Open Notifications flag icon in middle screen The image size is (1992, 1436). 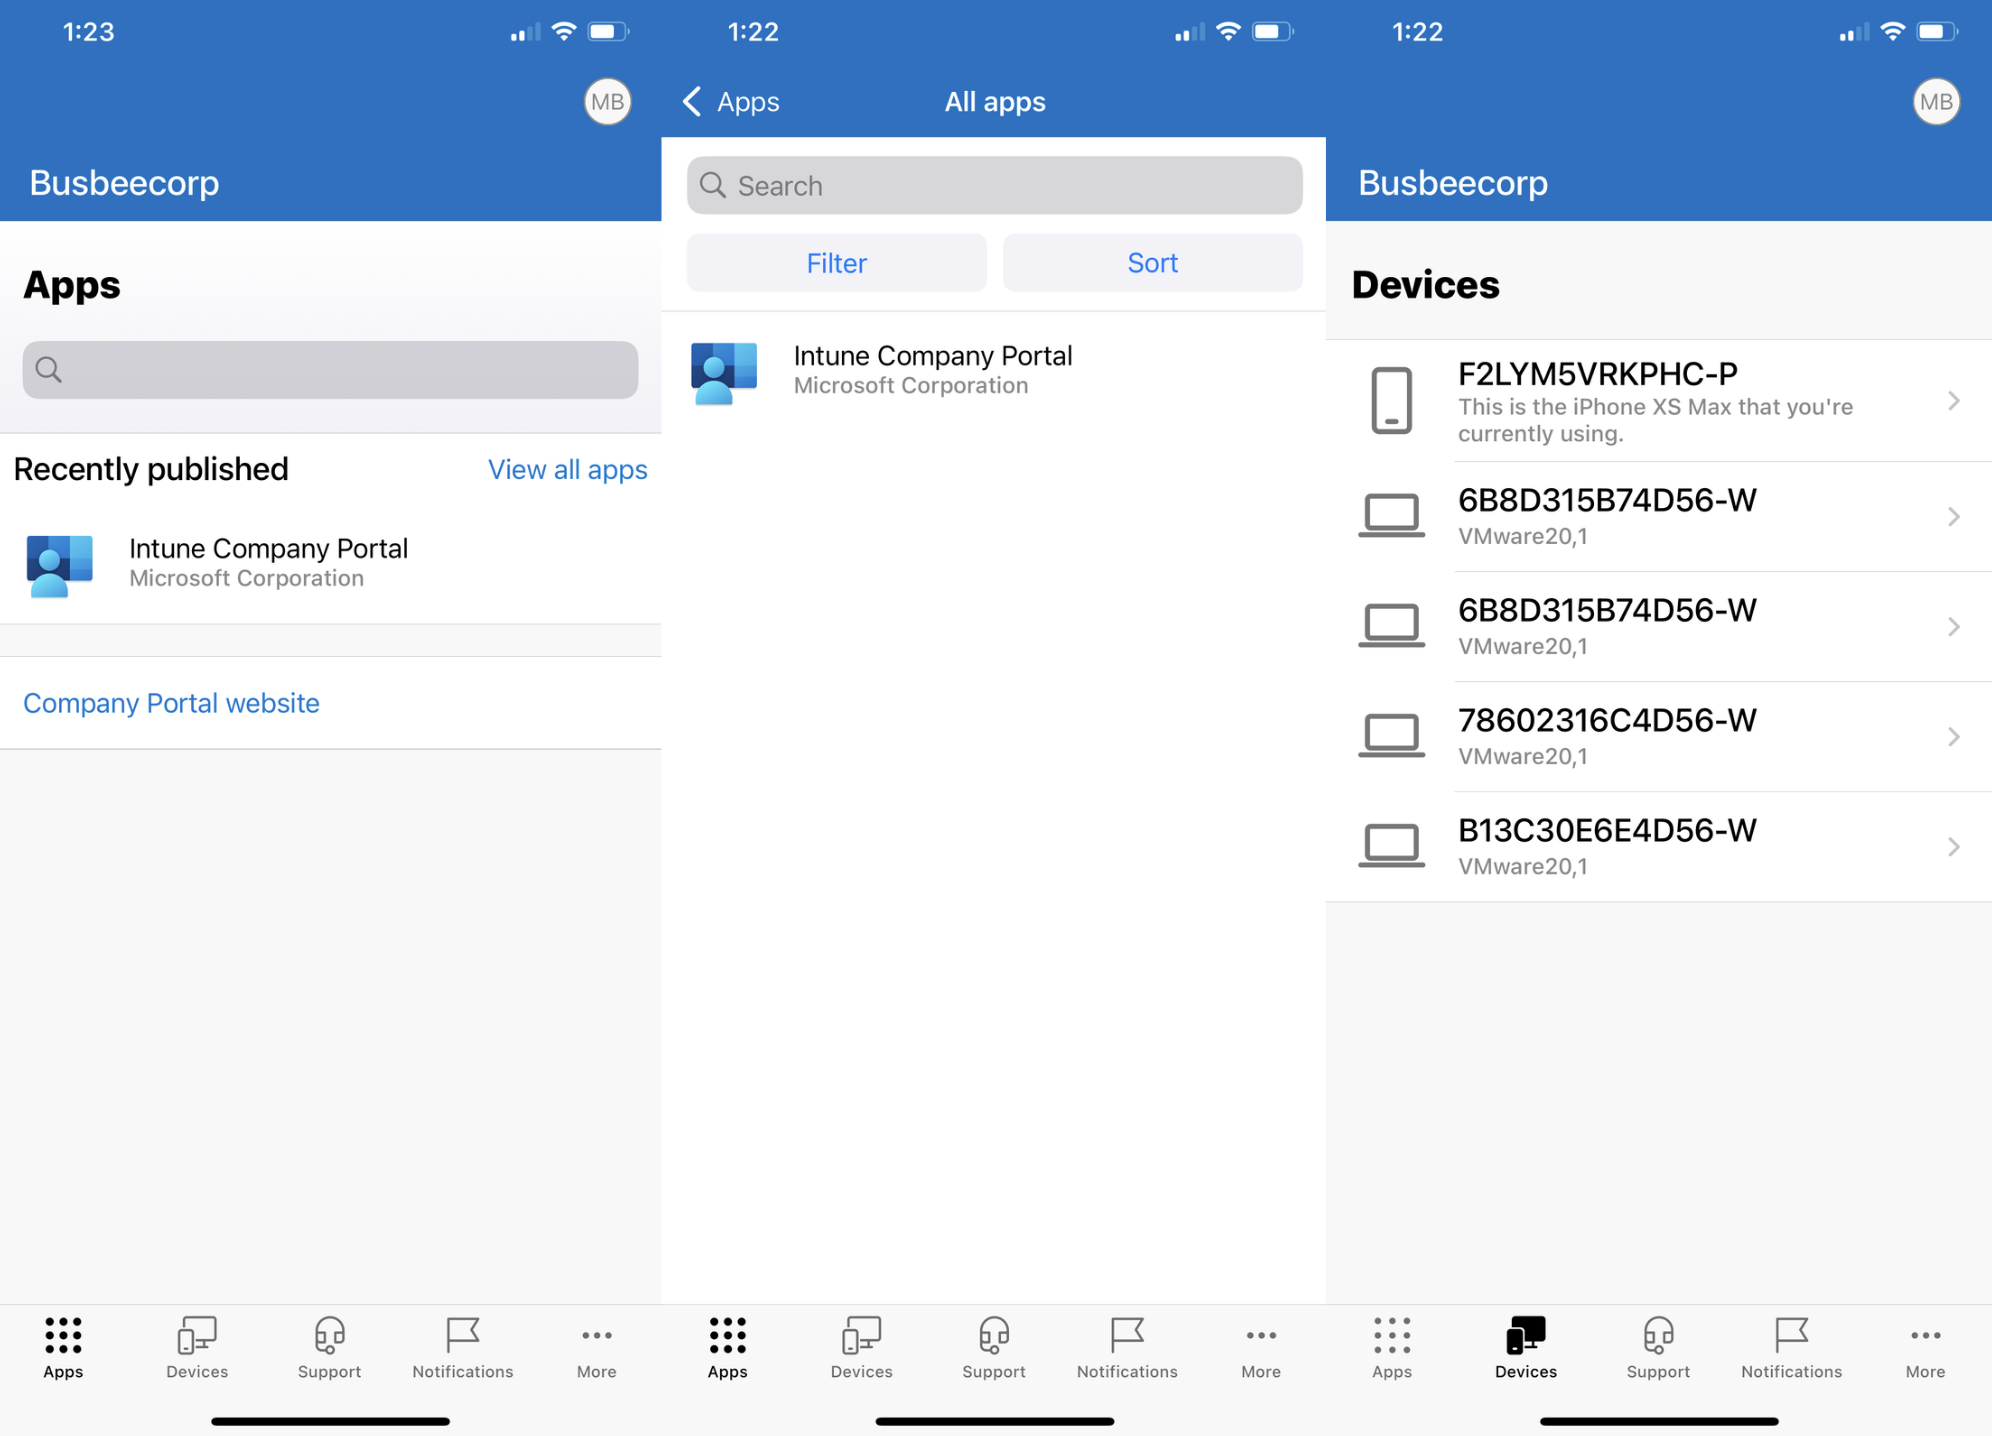[x=1127, y=1335]
